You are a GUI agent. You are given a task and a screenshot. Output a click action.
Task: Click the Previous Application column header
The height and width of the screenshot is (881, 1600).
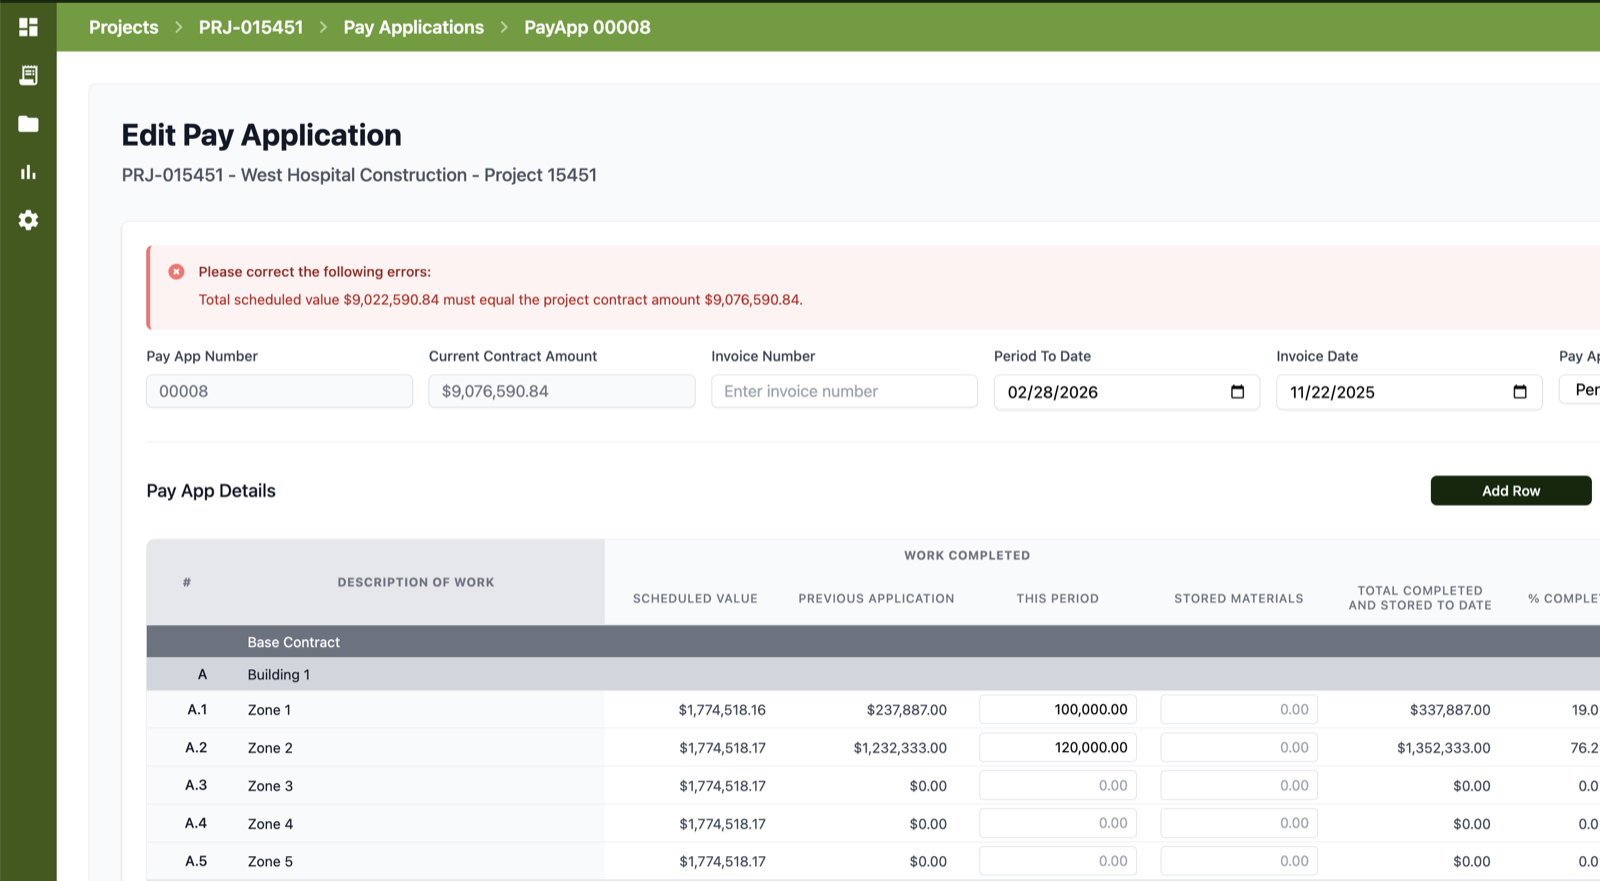(876, 598)
